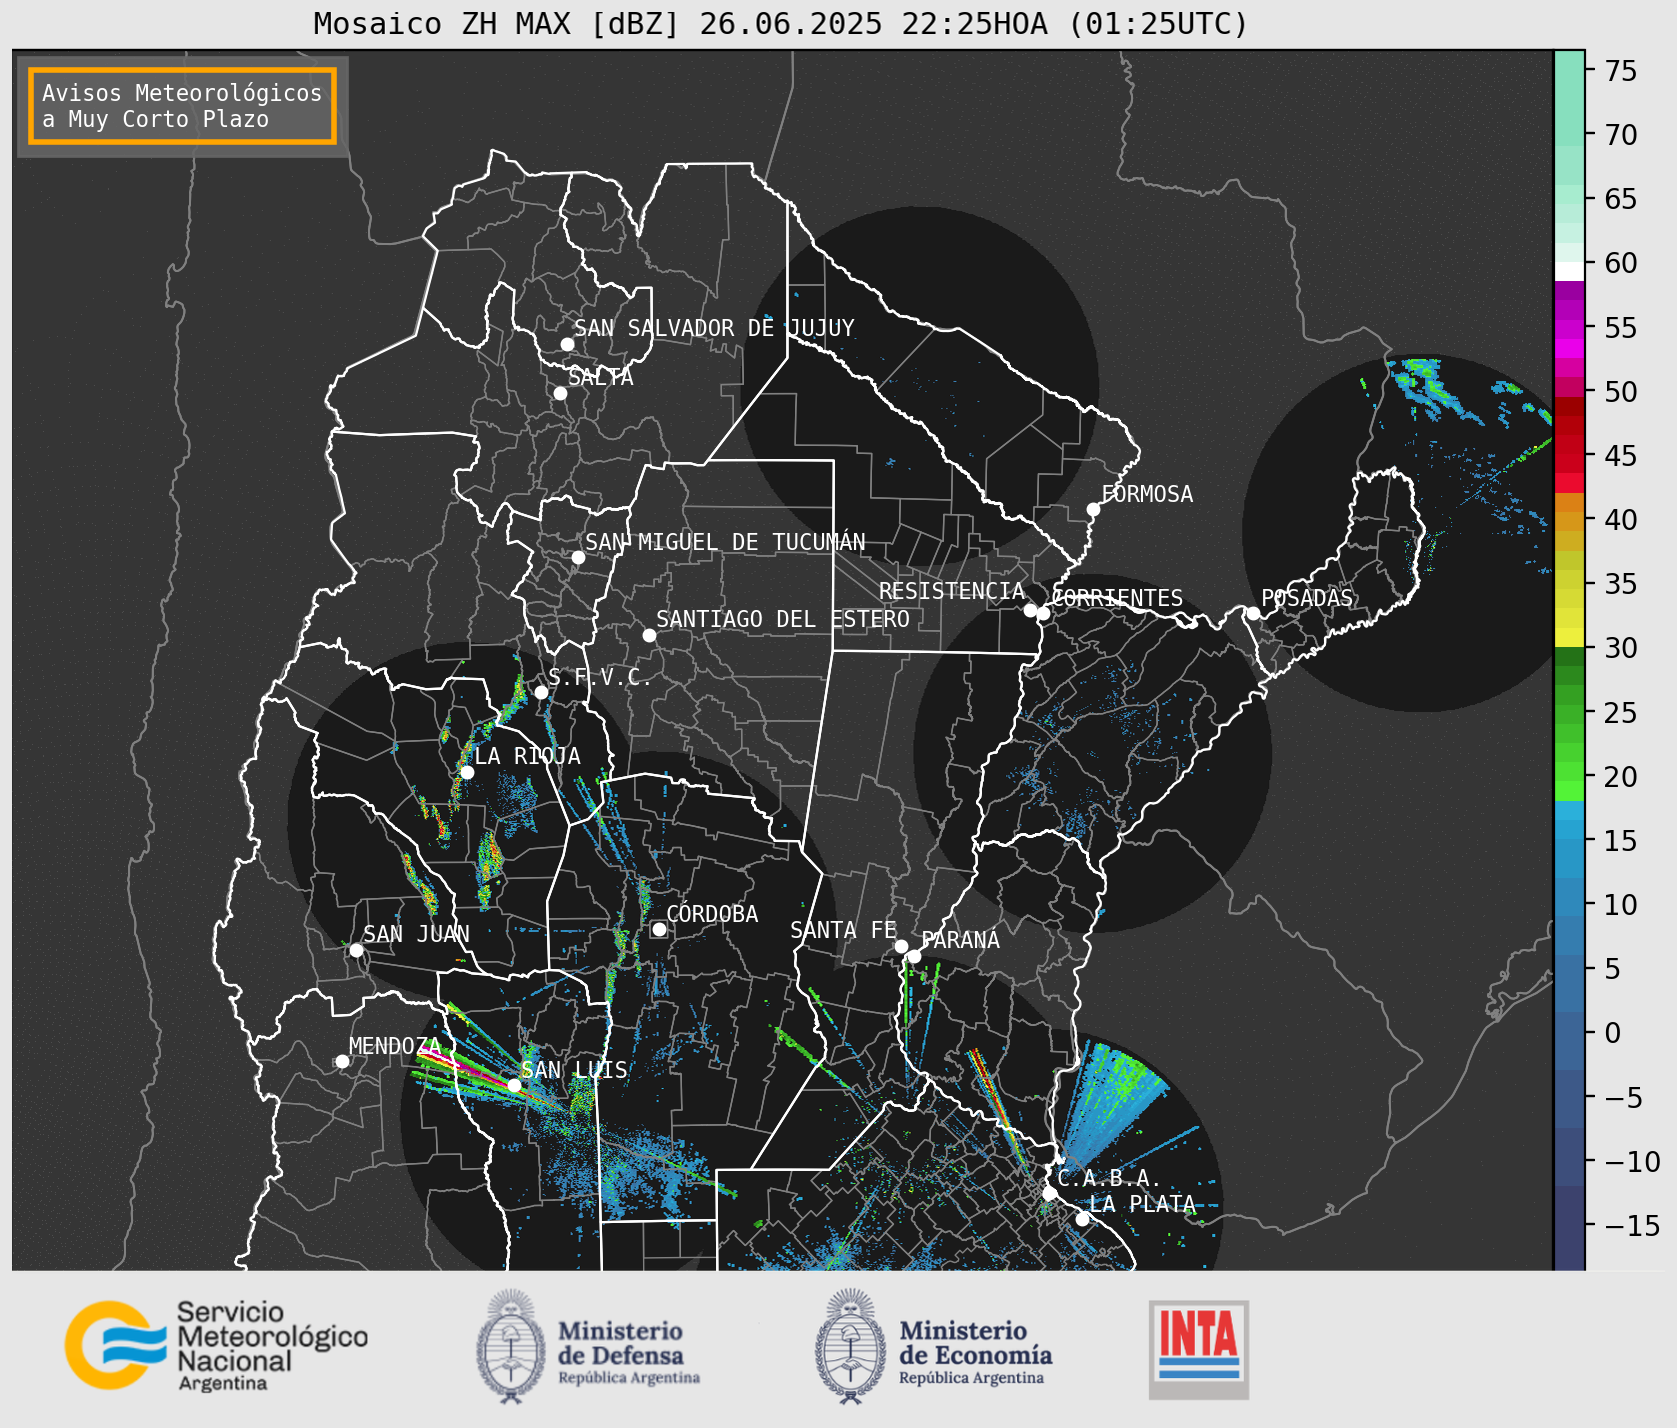The image size is (1677, 1428).
Task: Select the Corrientes city marker
Action: [1043, 613]
